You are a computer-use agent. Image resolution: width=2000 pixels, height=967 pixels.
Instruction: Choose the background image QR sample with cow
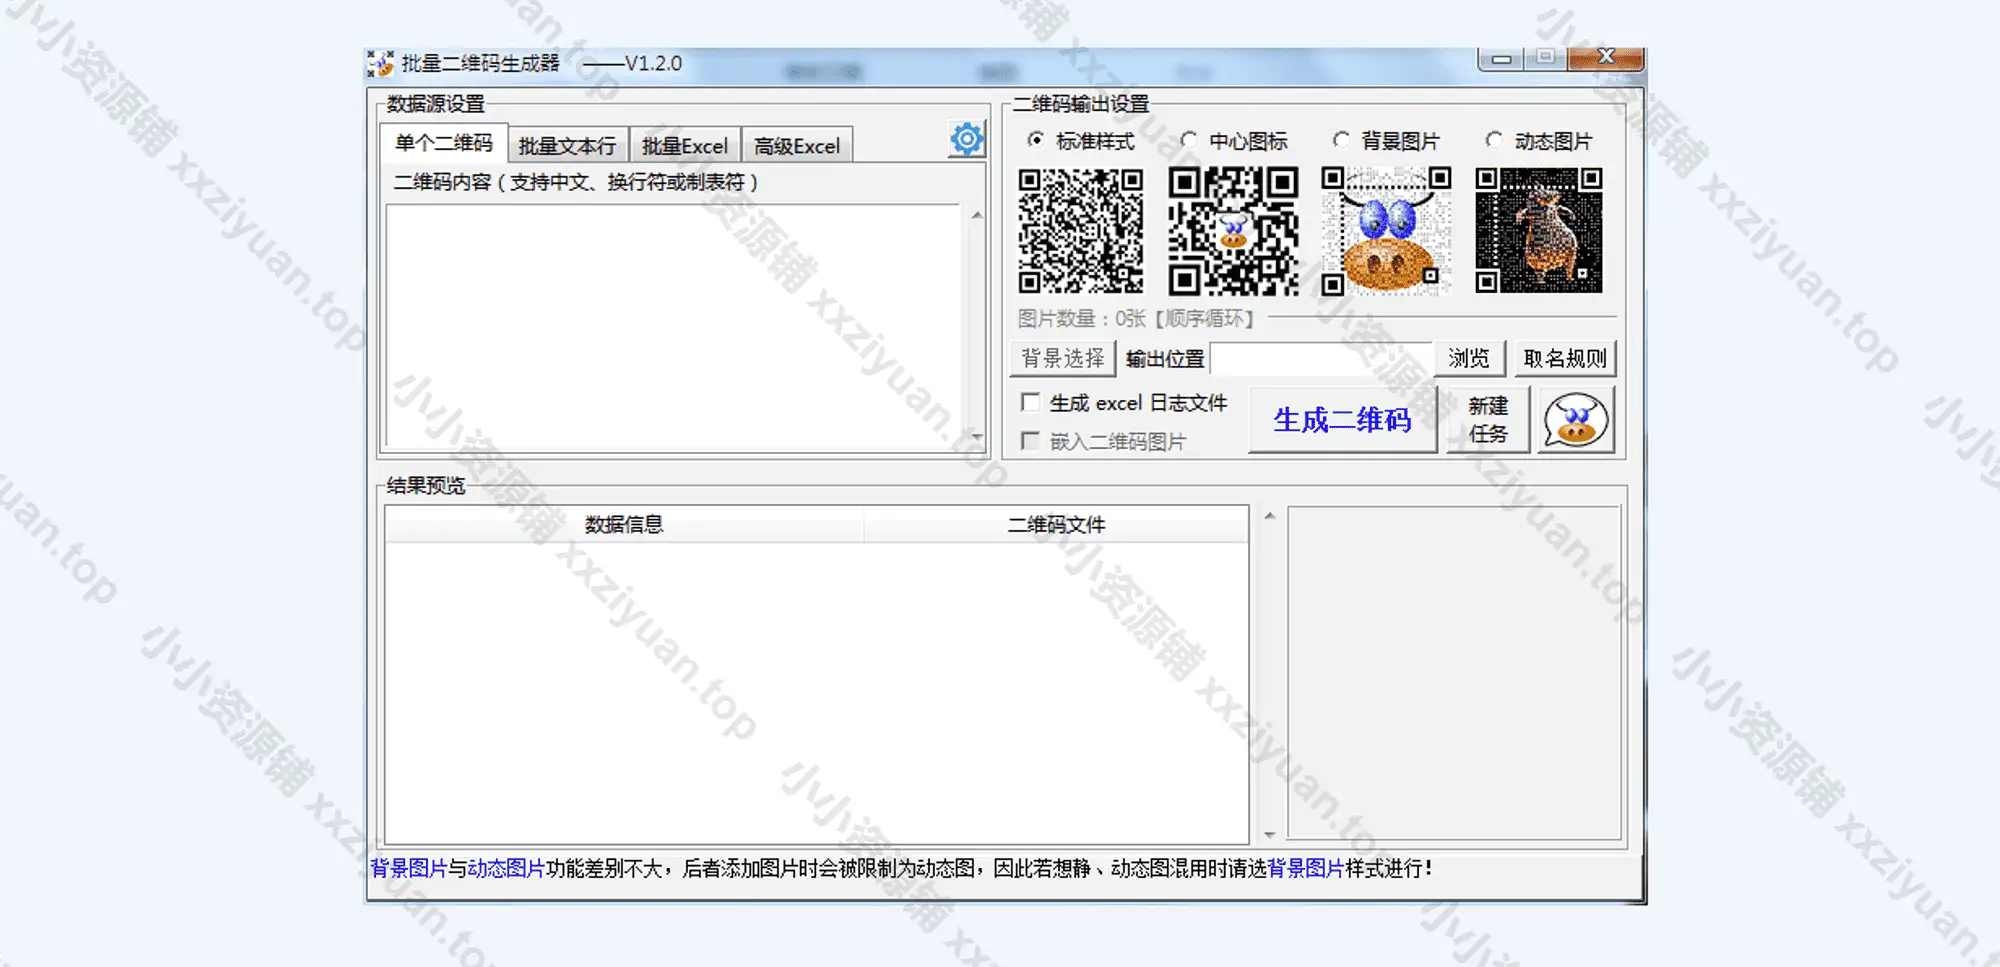point(1386,231)
